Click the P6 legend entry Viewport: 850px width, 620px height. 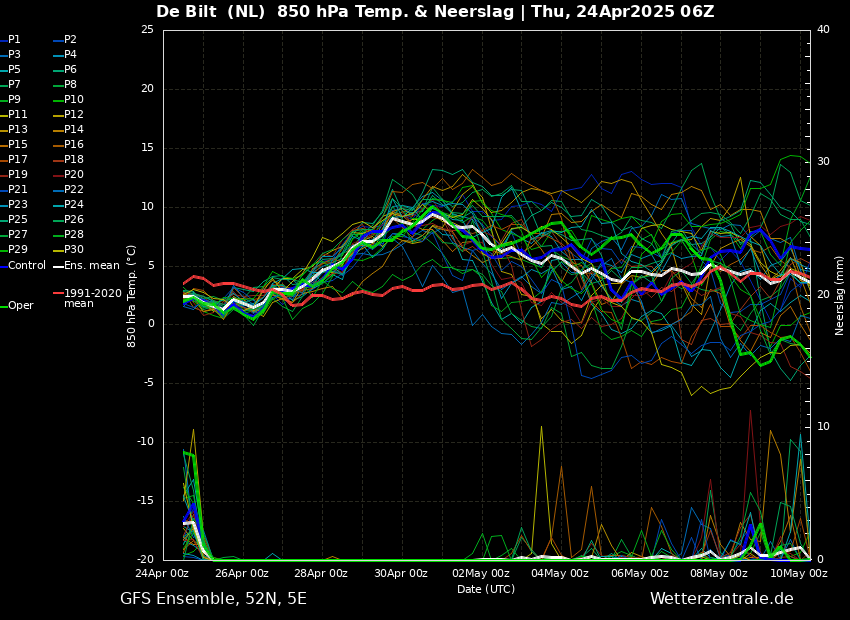pyautogui.click(x=65, y=69)
